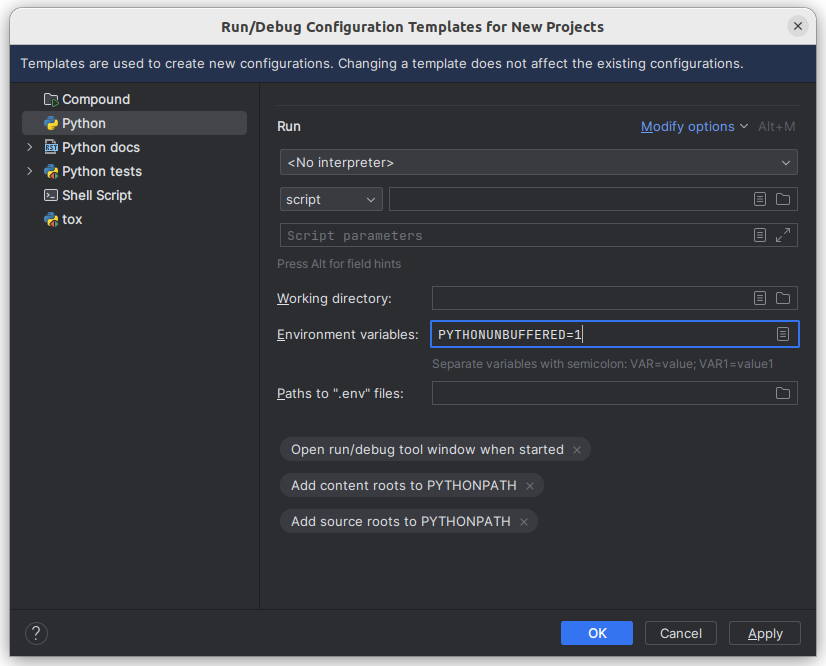Remove 'Open run/debug tool window' option chip
Image resolution: width=826 pixels, height=666 pixels.
[x=577, y=450]
